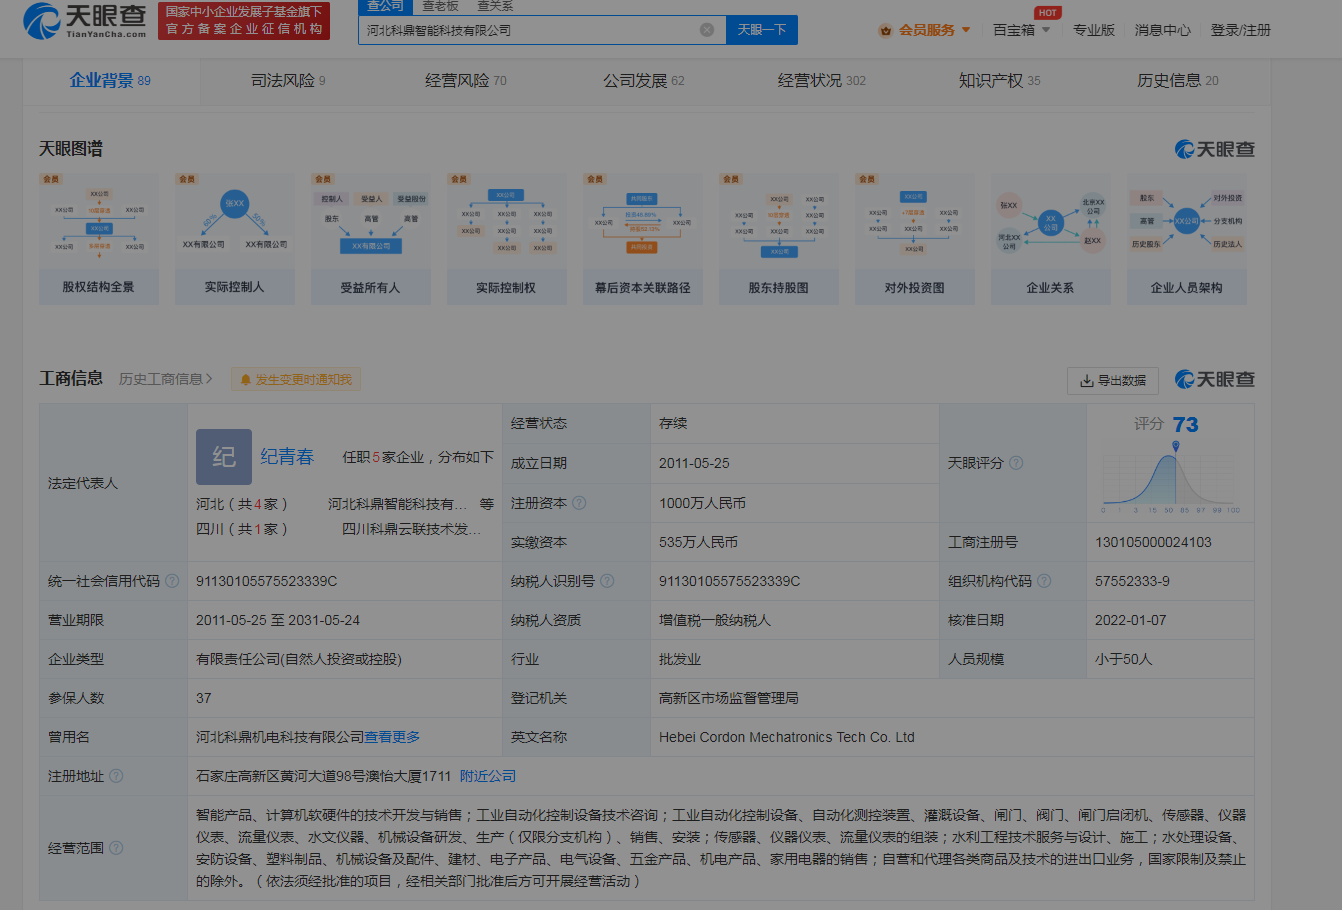Click the 等 link after company list

click(486, 504)
